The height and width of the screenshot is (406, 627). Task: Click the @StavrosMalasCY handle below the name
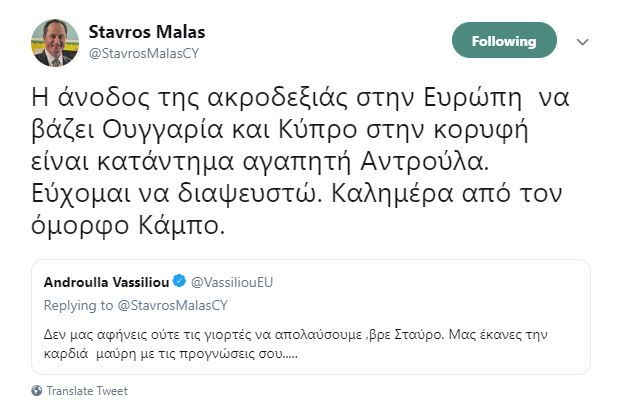point(137,53)
